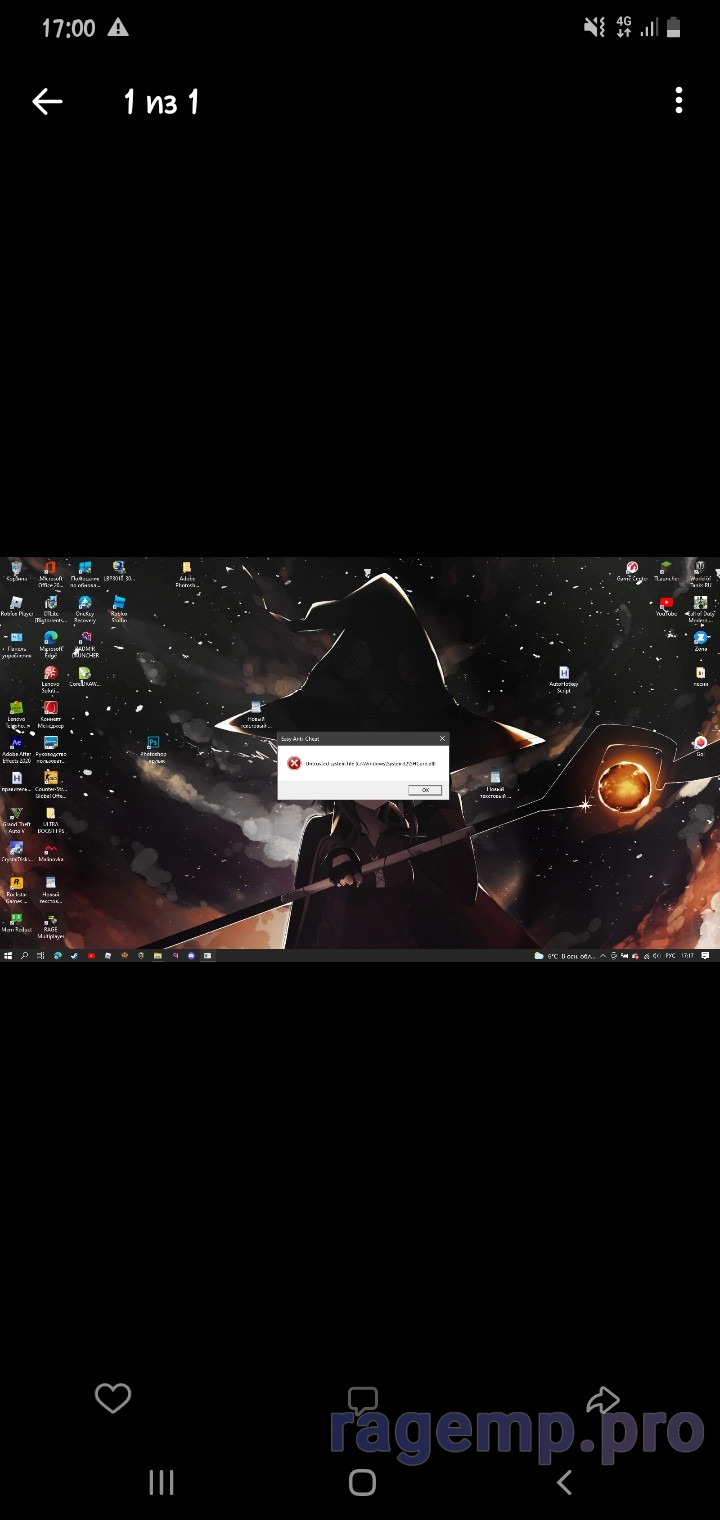Select the World of Tanks desktop icon
Image resolution: width=720 pixels, height=1520 pixels.
pyautogui.click(x=700, y=574)
